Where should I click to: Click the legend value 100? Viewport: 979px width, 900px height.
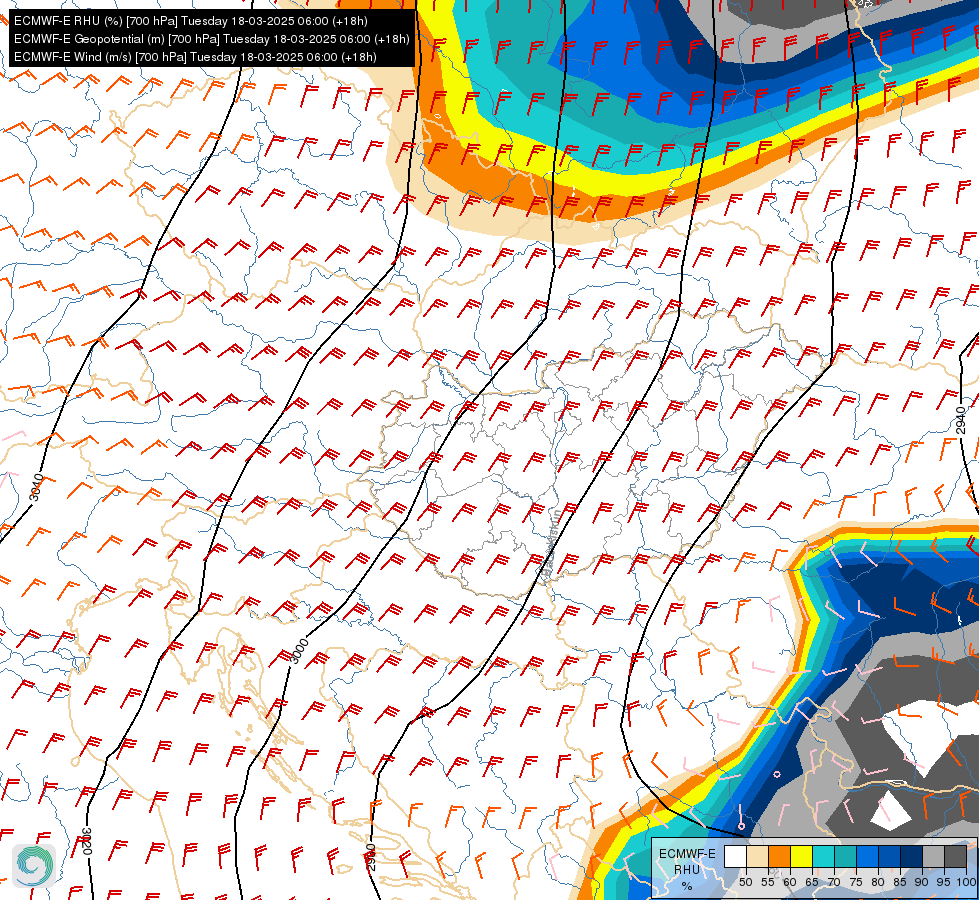(967, 882)
